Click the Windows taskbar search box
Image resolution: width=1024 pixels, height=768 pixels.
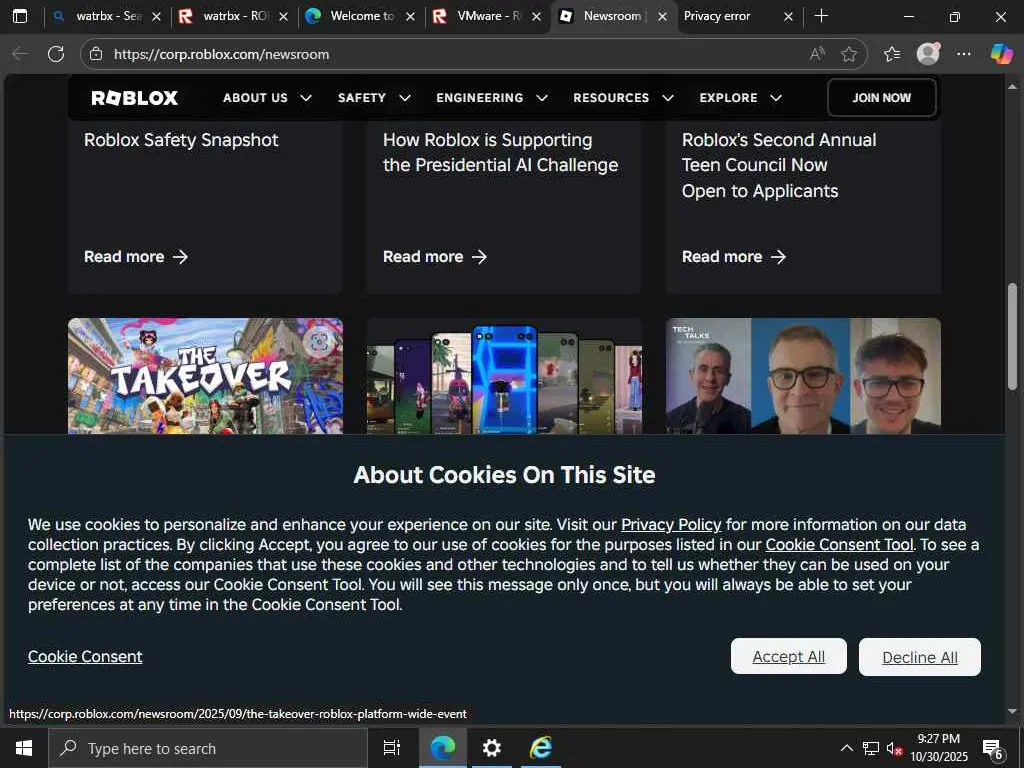pyautogui.click(x=208, y=748)
